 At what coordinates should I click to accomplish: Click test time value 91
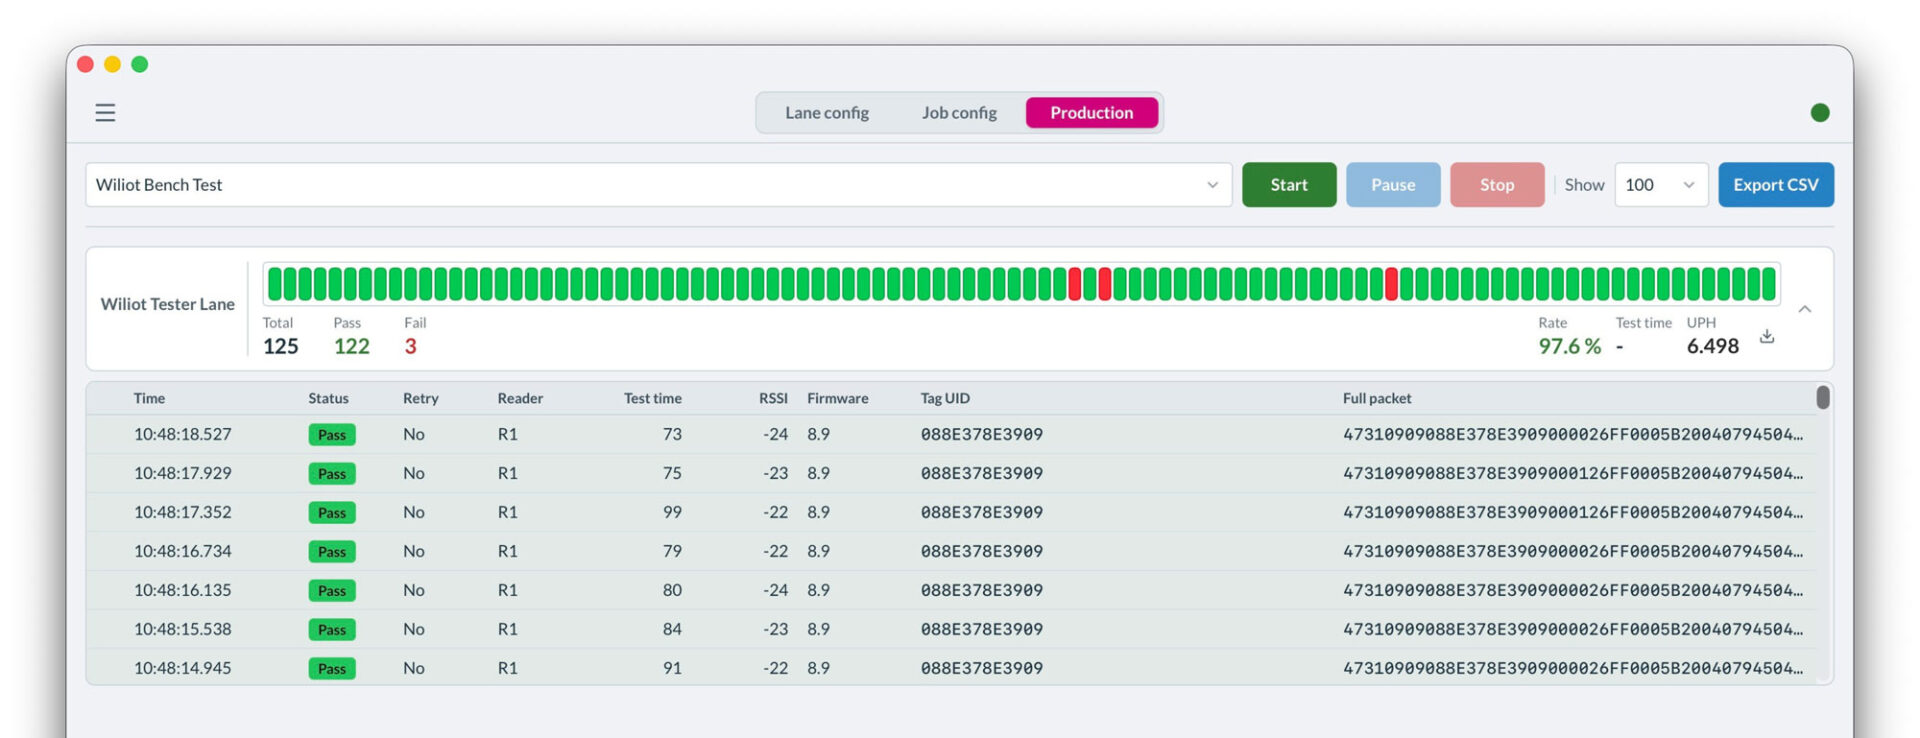point(672,668)
